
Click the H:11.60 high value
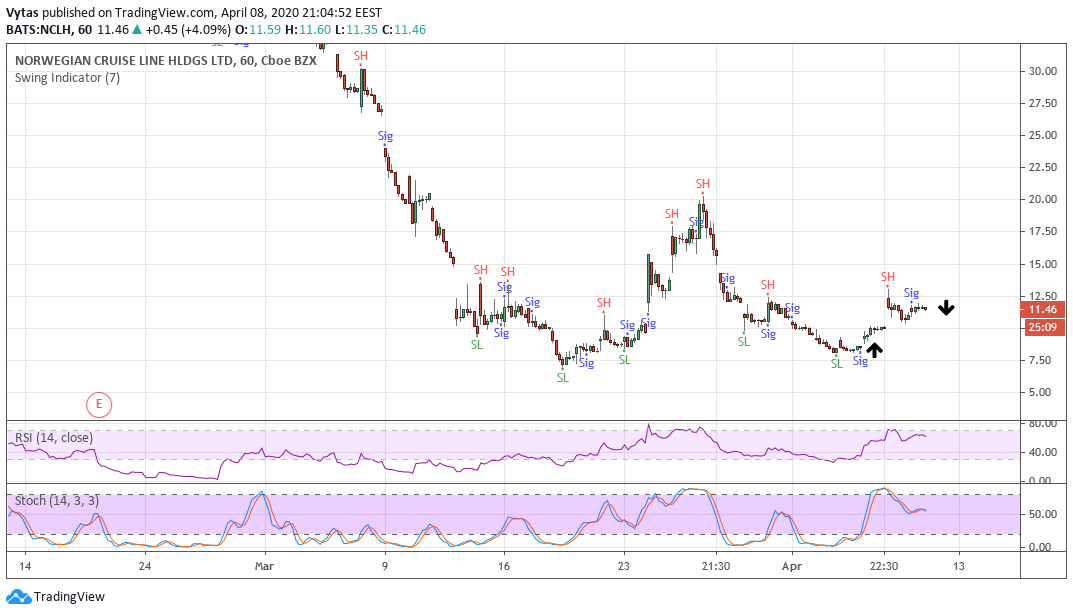click(x=308, y=29)
